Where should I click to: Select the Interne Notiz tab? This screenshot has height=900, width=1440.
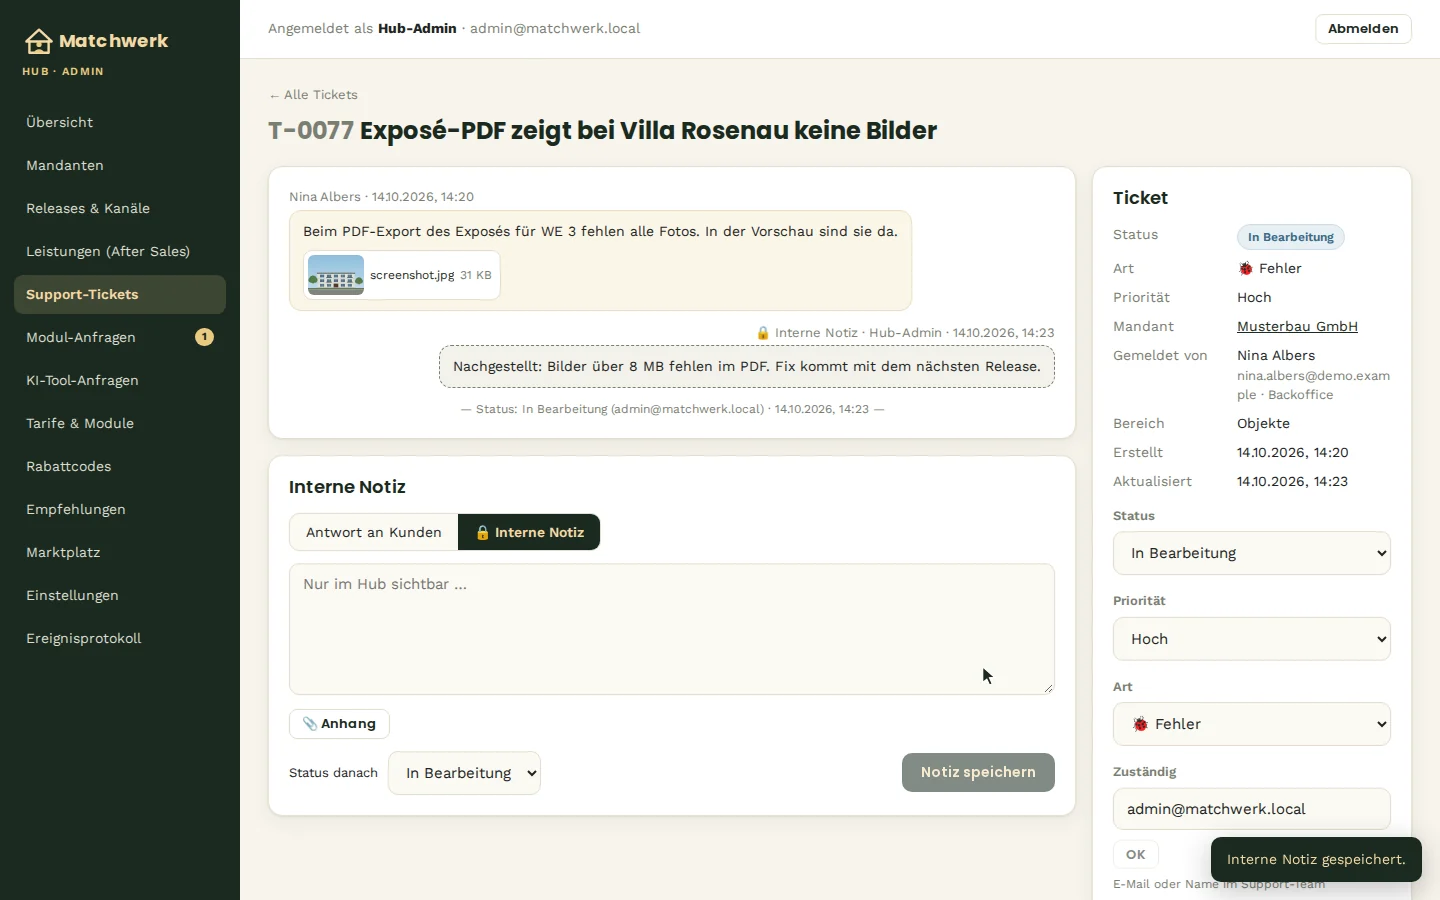point(529,532)
